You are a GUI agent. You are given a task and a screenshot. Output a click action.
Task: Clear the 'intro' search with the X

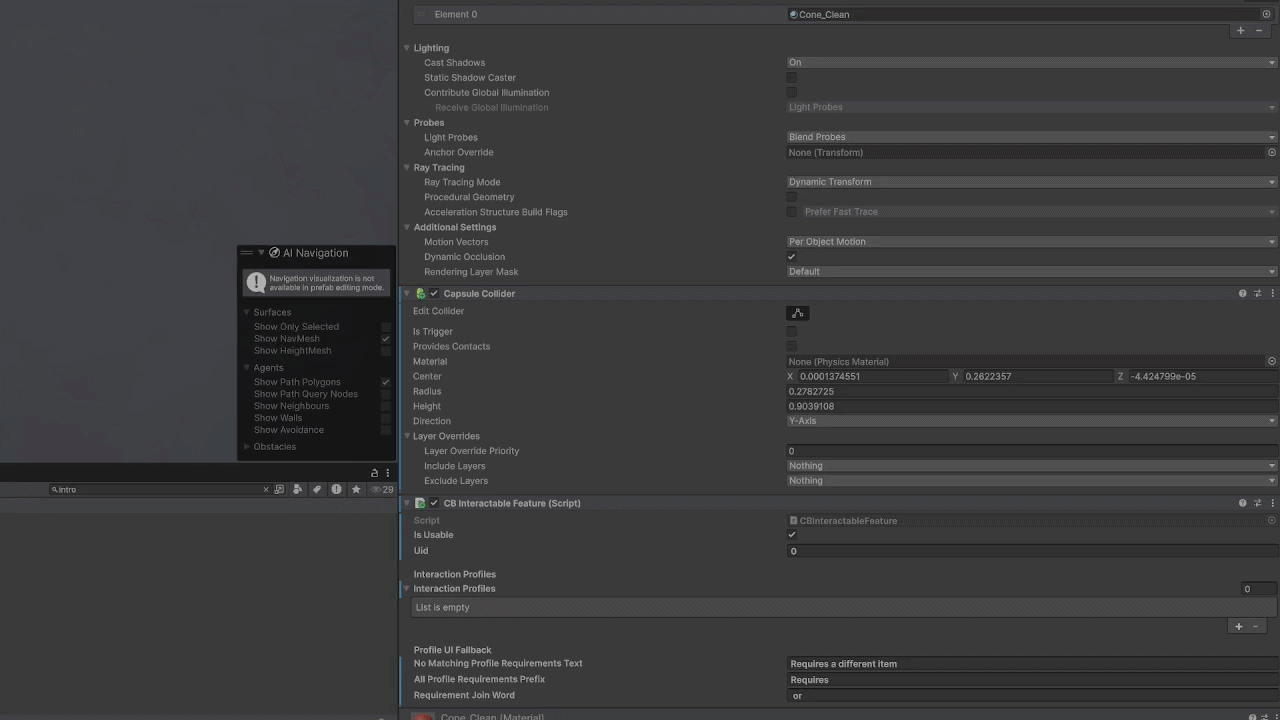266,489
